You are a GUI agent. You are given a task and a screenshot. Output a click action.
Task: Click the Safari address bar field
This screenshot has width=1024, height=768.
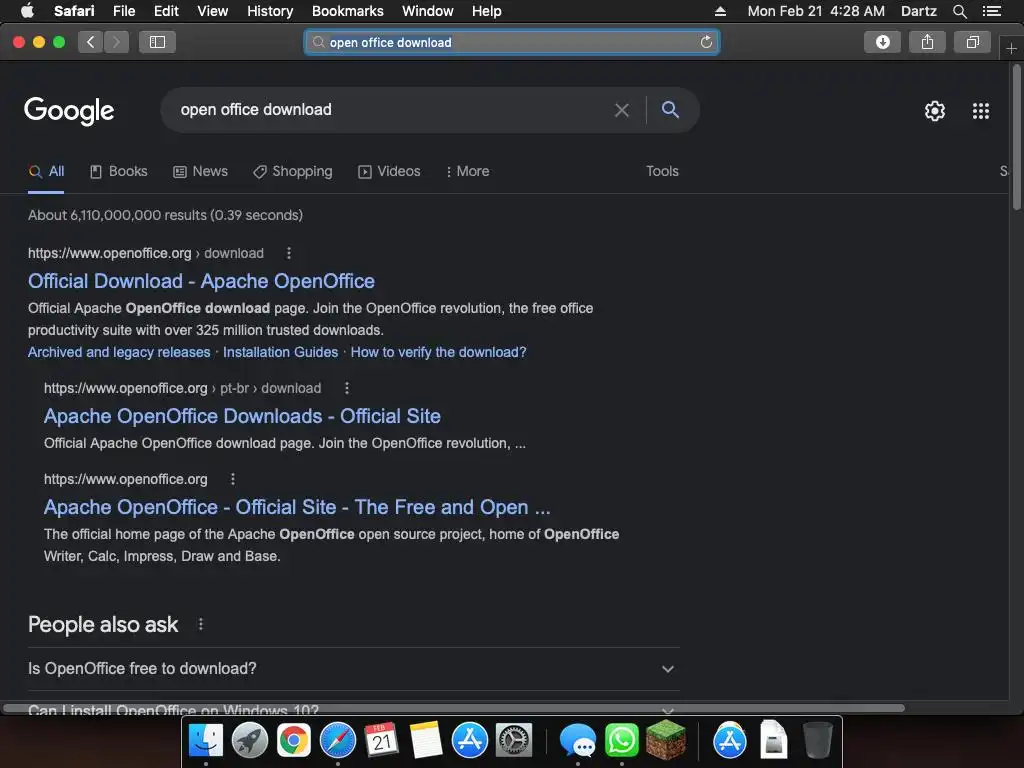coord(511,42)
